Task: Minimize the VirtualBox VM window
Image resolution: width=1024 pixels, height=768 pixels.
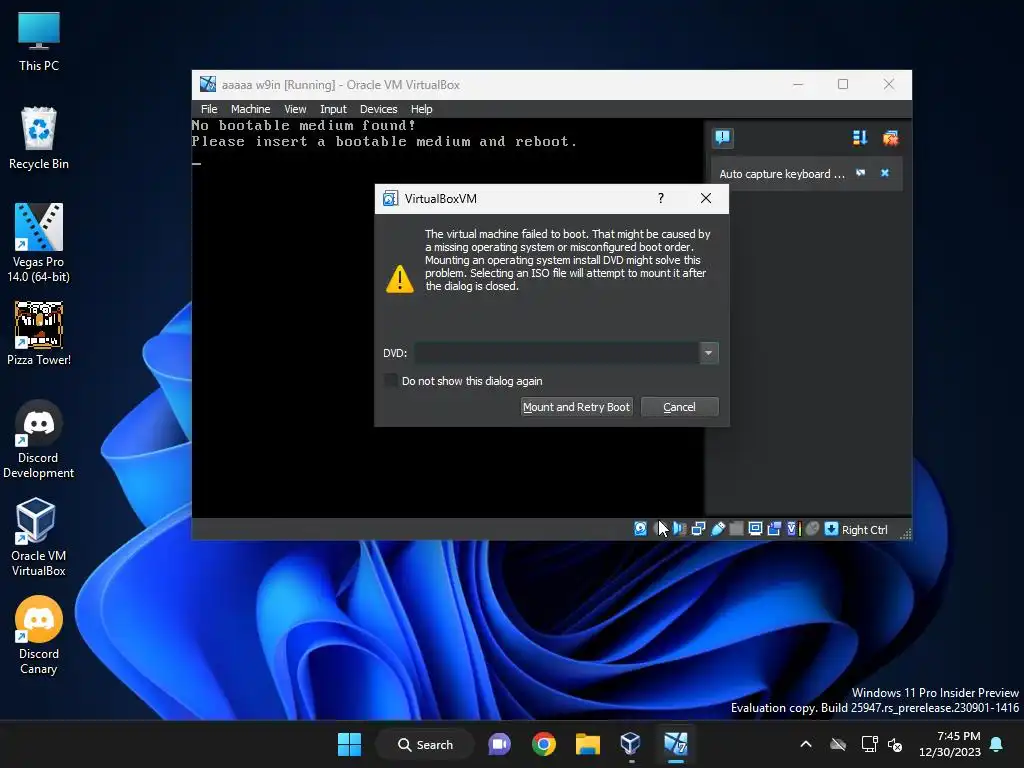Action: click(x=798, y=84)
